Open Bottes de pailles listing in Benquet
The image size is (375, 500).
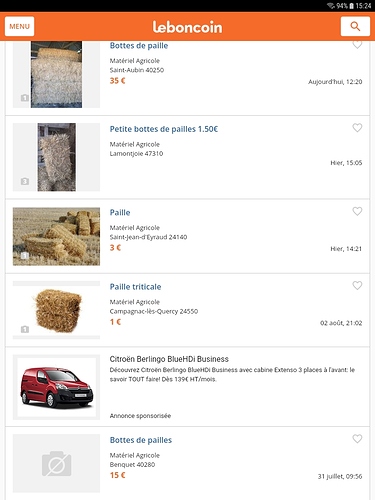141,440
